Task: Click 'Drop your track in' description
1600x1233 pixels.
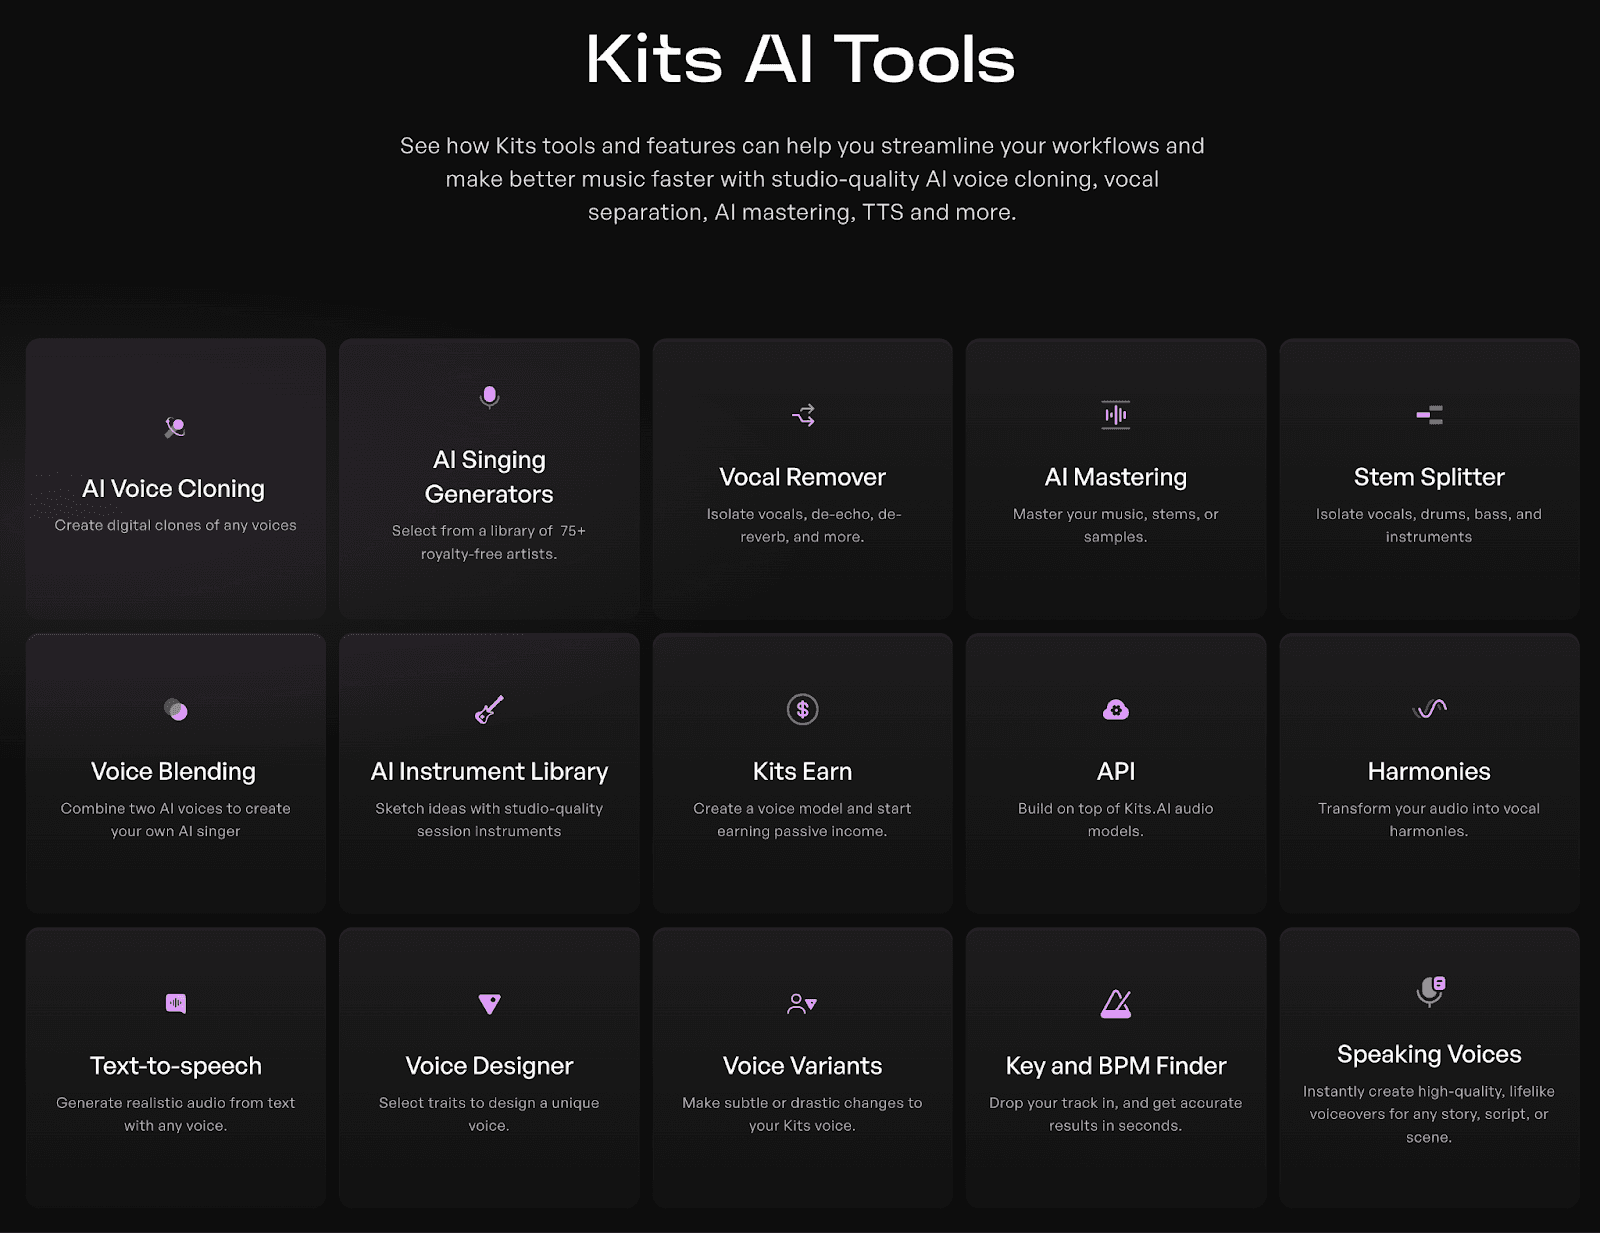Action: coord(1116,1114)
